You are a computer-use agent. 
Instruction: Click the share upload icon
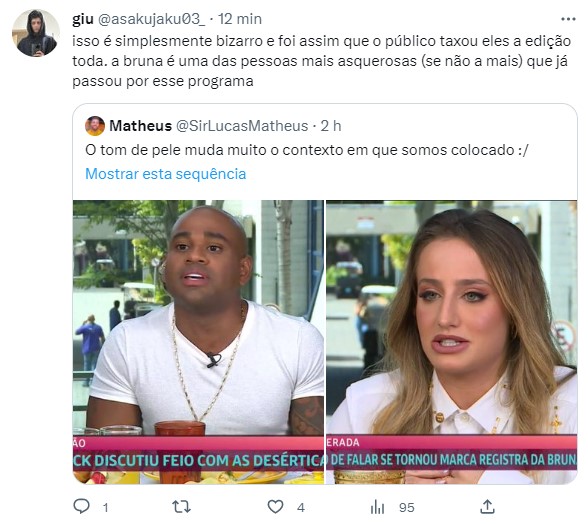click(487, 507)
